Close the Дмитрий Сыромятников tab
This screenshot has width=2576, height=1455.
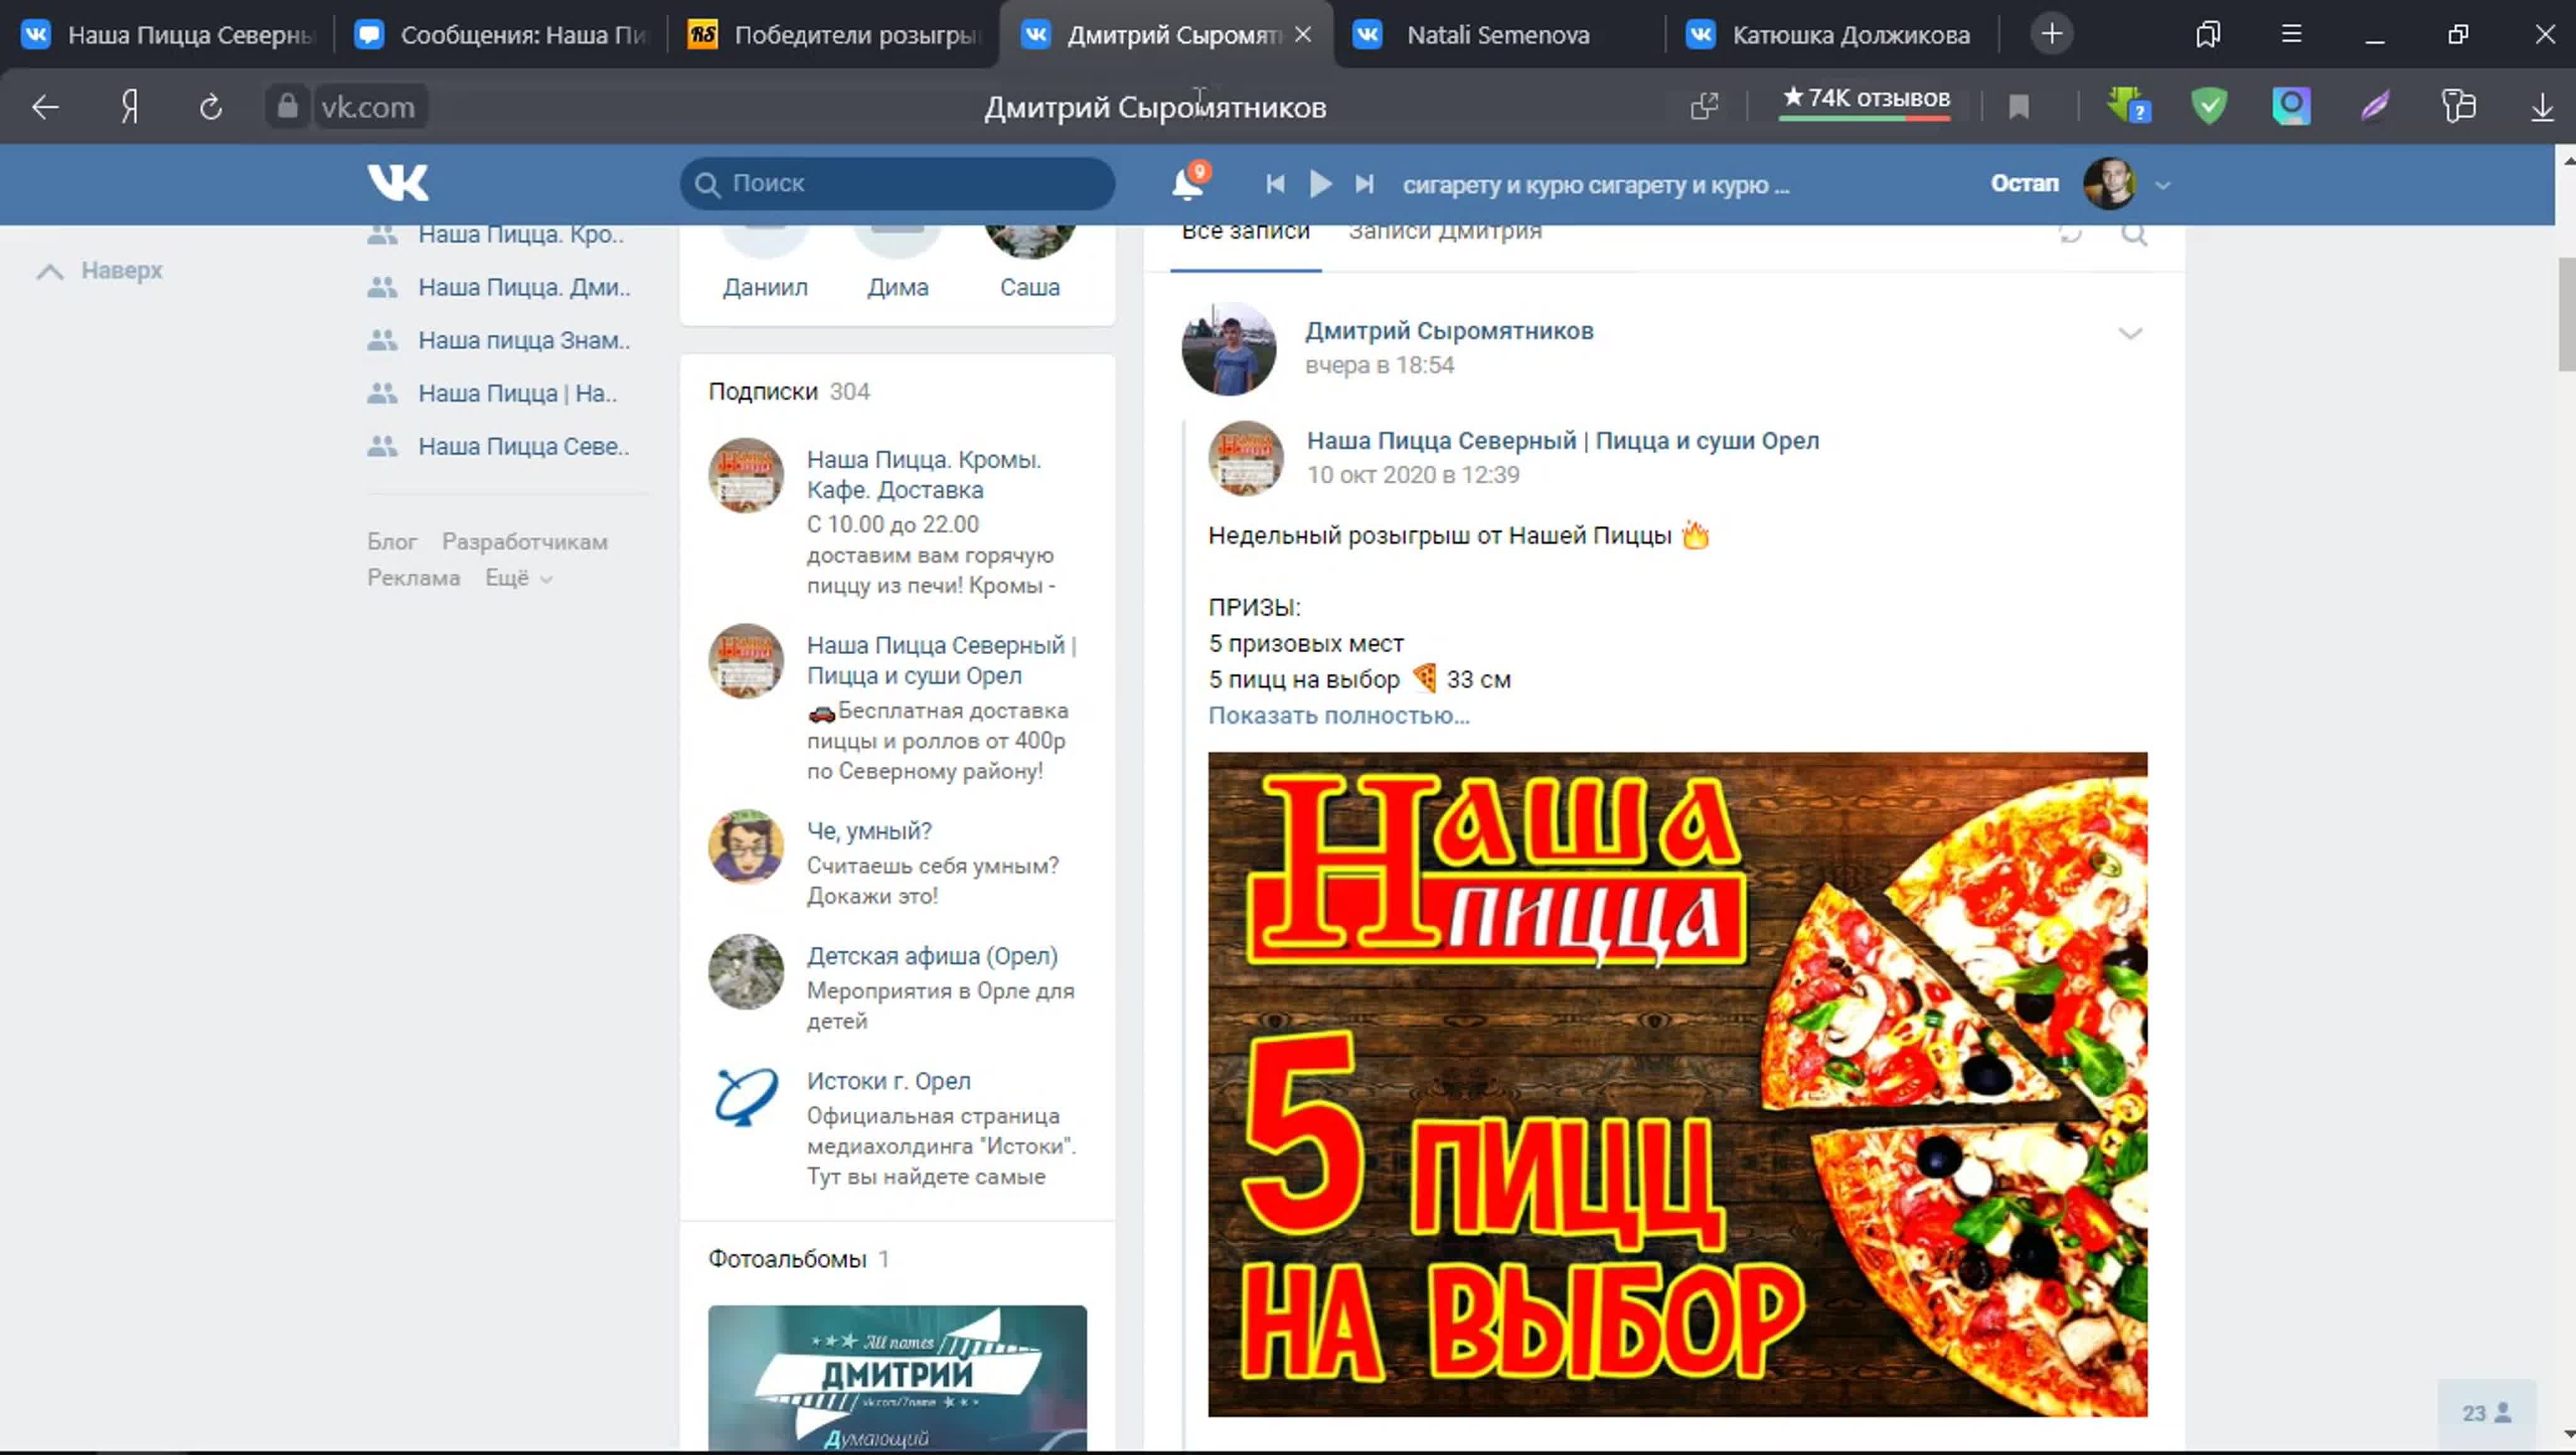click(1303, 34)
